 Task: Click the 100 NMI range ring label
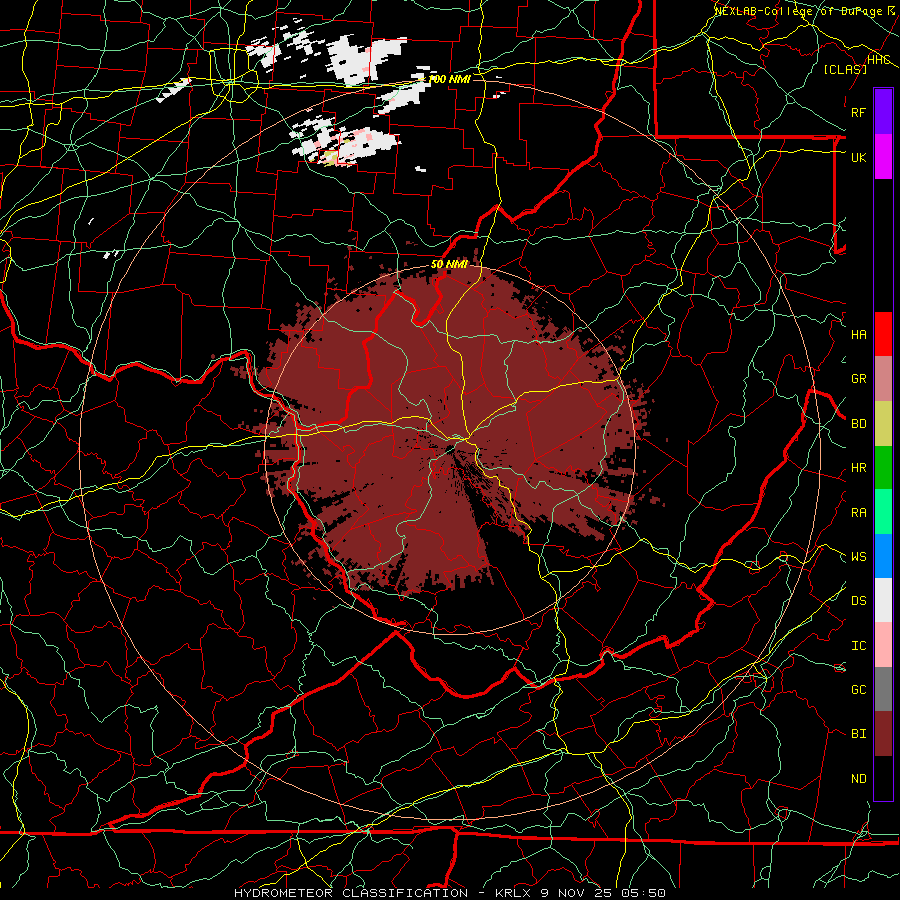[449, 79]
